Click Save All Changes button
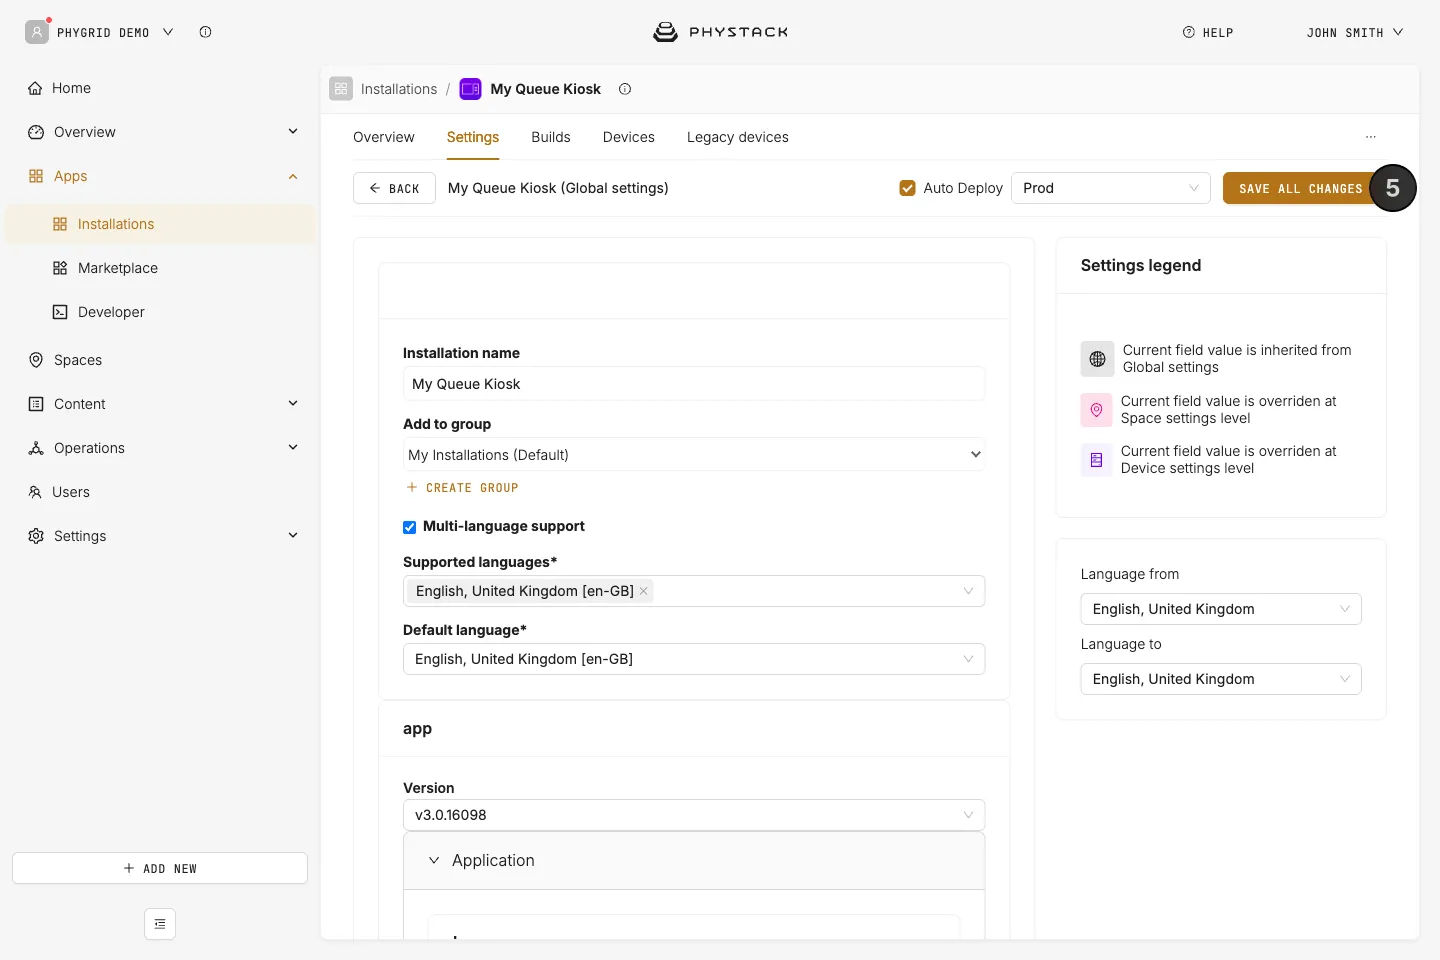 pos(1300,188)
